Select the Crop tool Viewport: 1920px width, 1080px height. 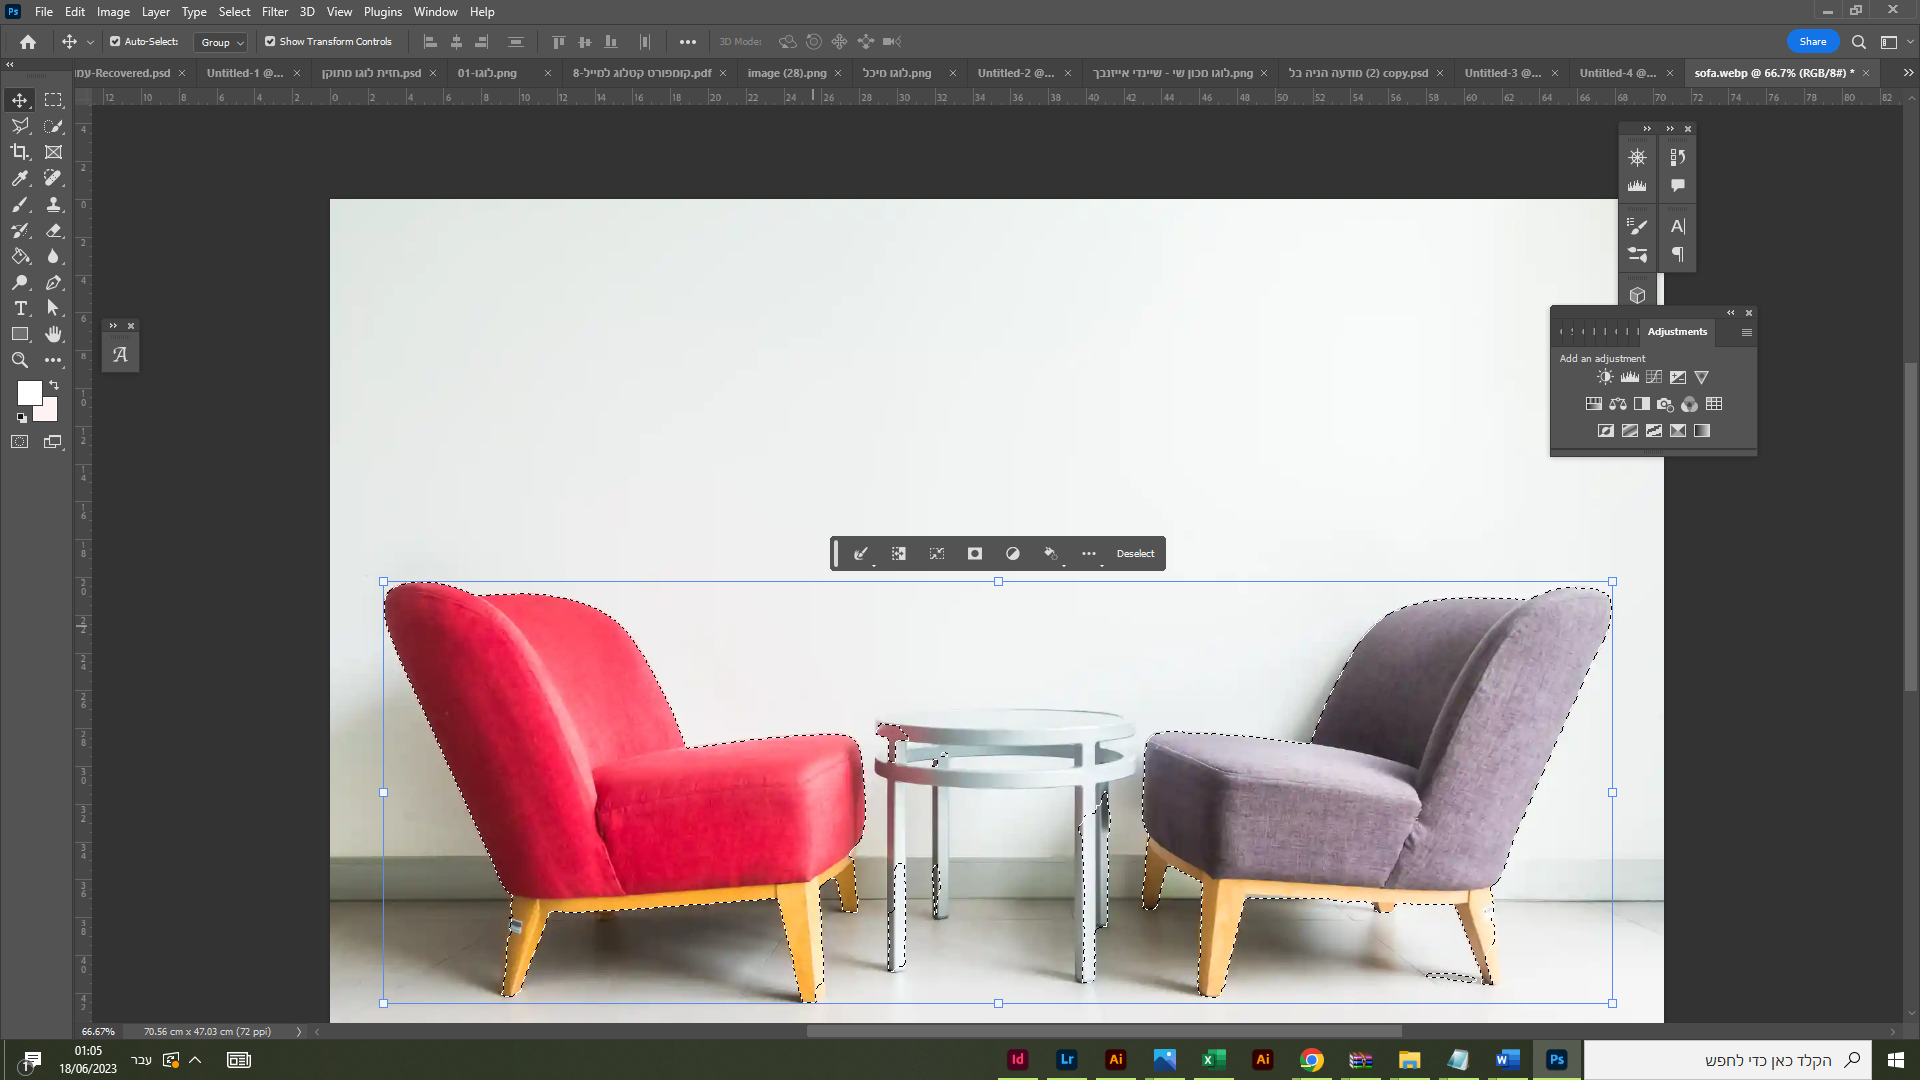(x=20, y=152)
